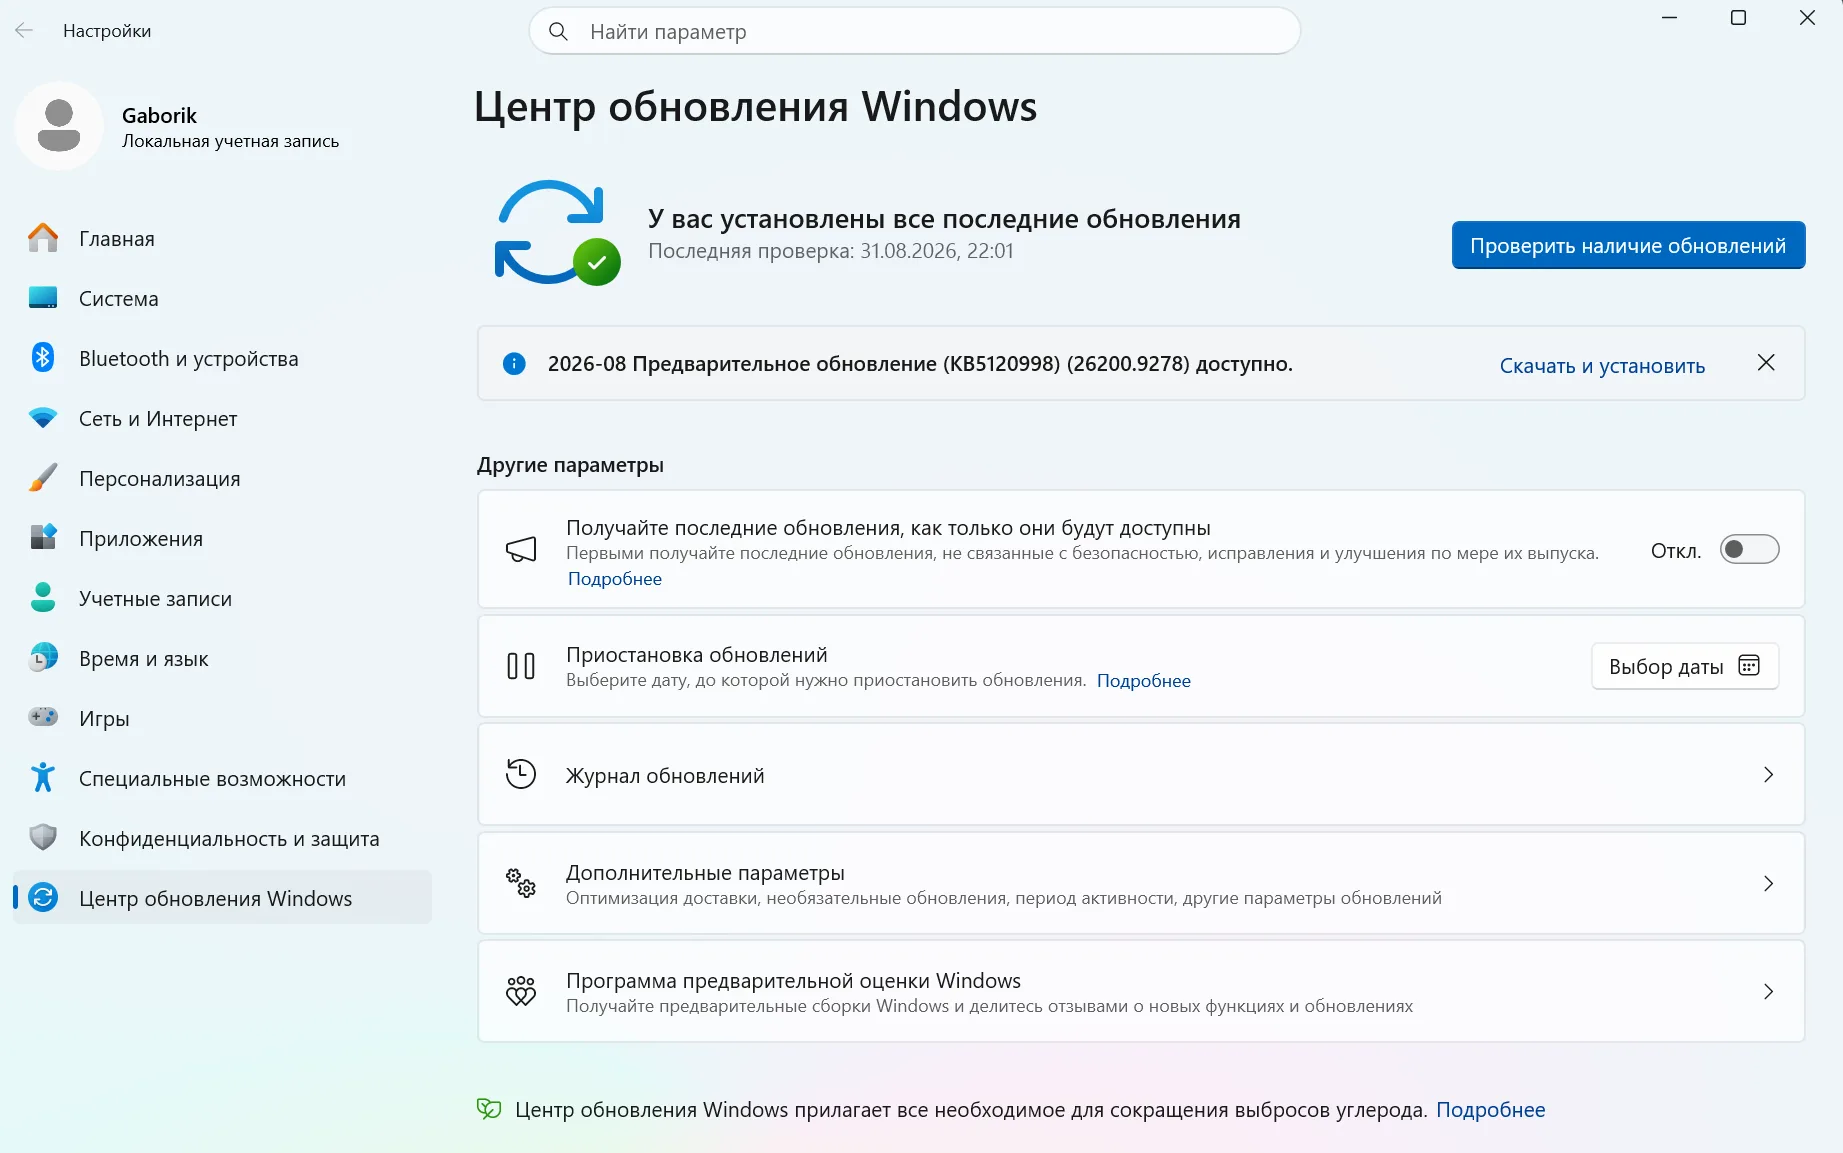Expand Дополнительные параметры with its chevron

(1768, 883)
